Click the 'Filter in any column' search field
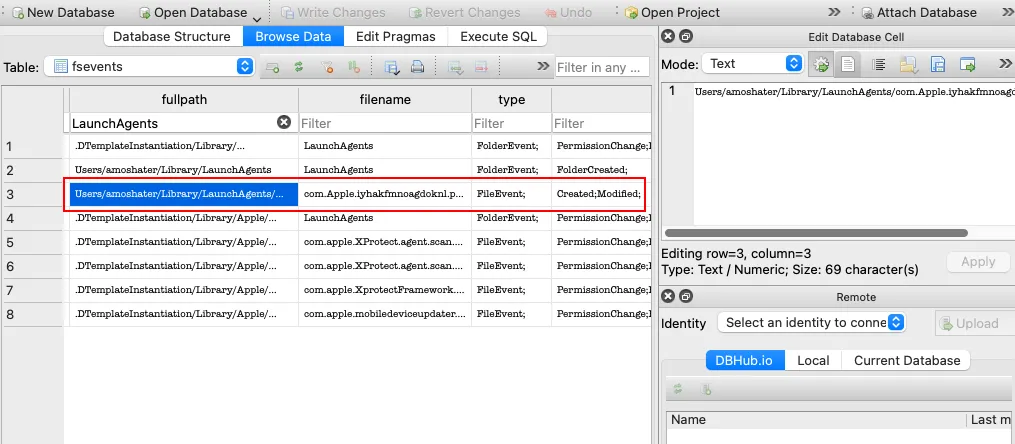 [x=602, y=67]
